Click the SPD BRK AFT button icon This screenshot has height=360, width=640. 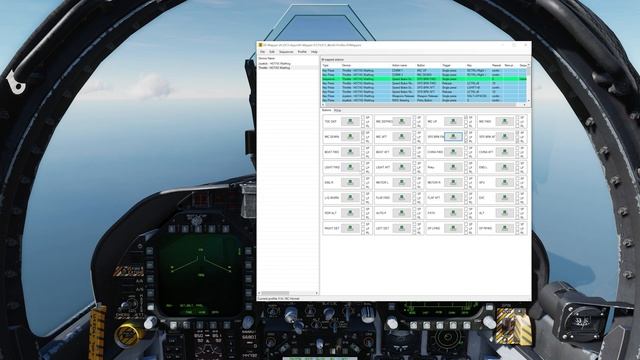click(504, 136)
